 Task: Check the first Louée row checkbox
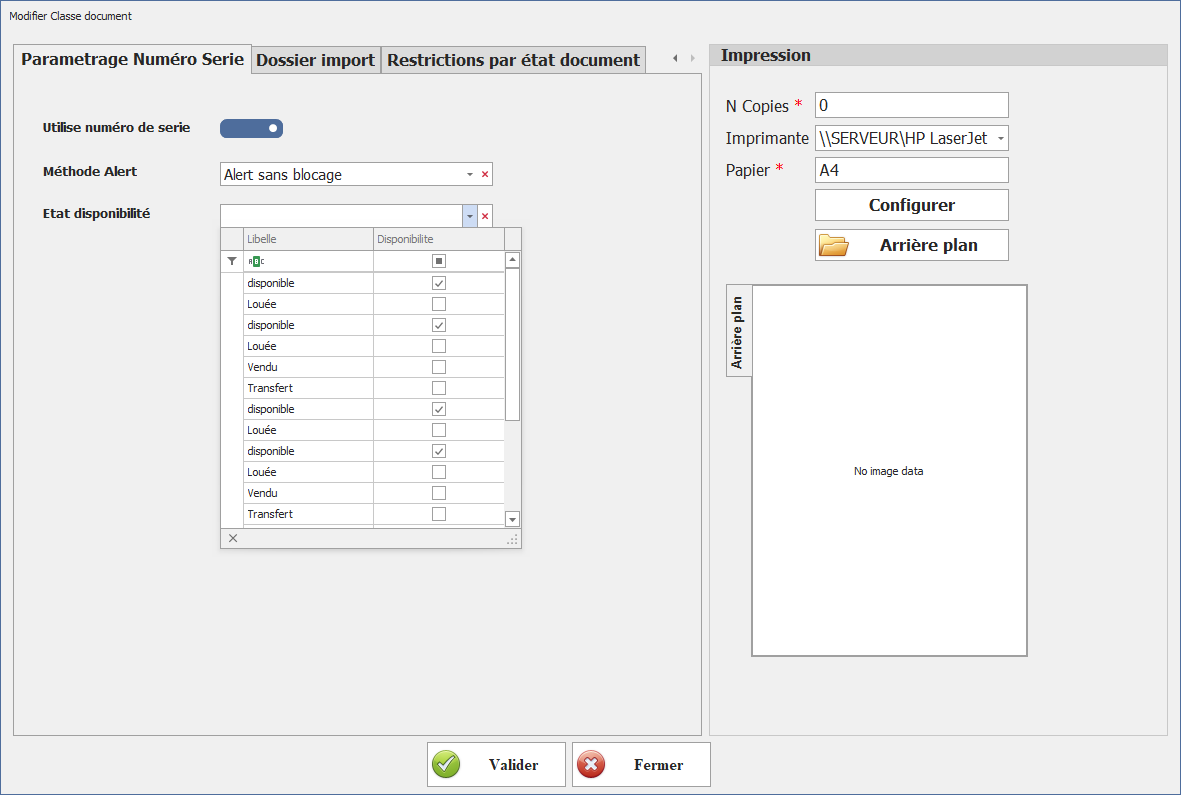[438, 304]
